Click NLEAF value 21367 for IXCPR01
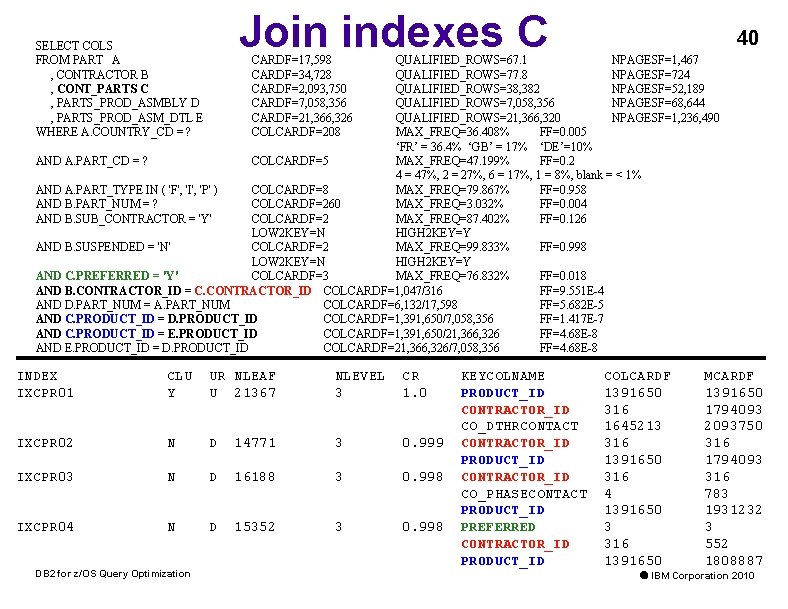 pos(255,393)
